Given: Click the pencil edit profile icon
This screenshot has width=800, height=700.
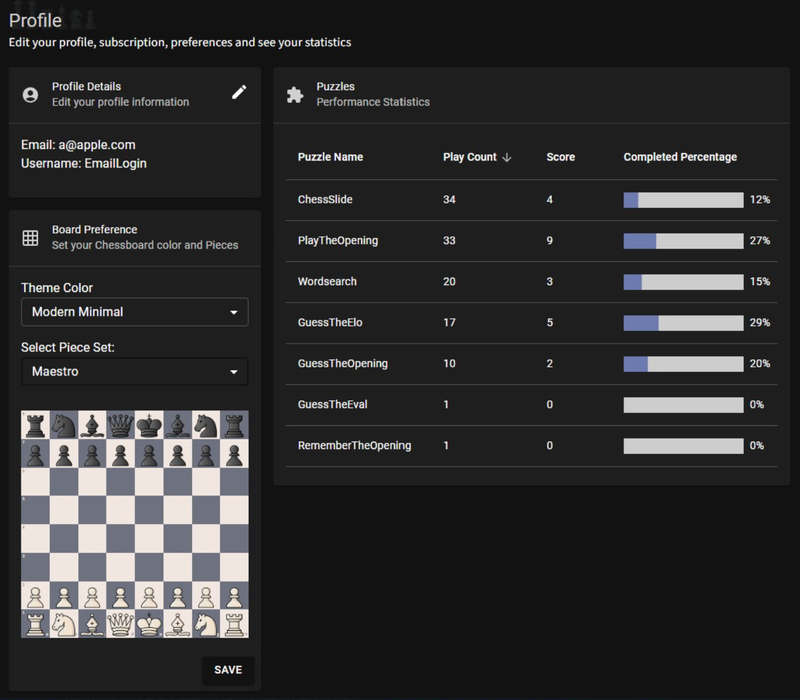Looking at the screenshot, I should [239, 93].
